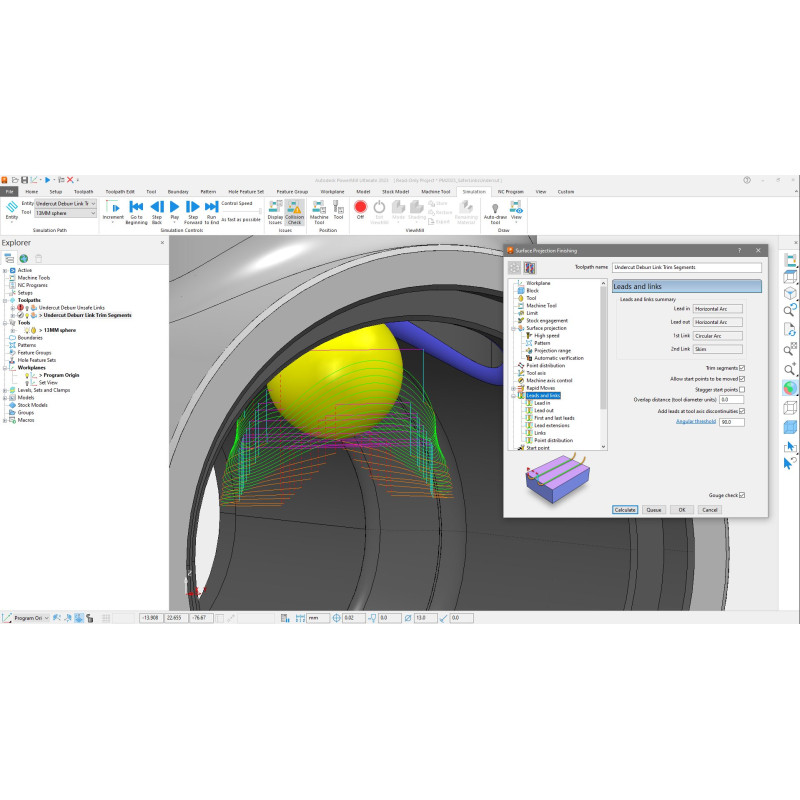The width and height of the screenshot is (800, 800).
Task: Select shaded view globe icon in right toolbar
Action: [790, 387]
